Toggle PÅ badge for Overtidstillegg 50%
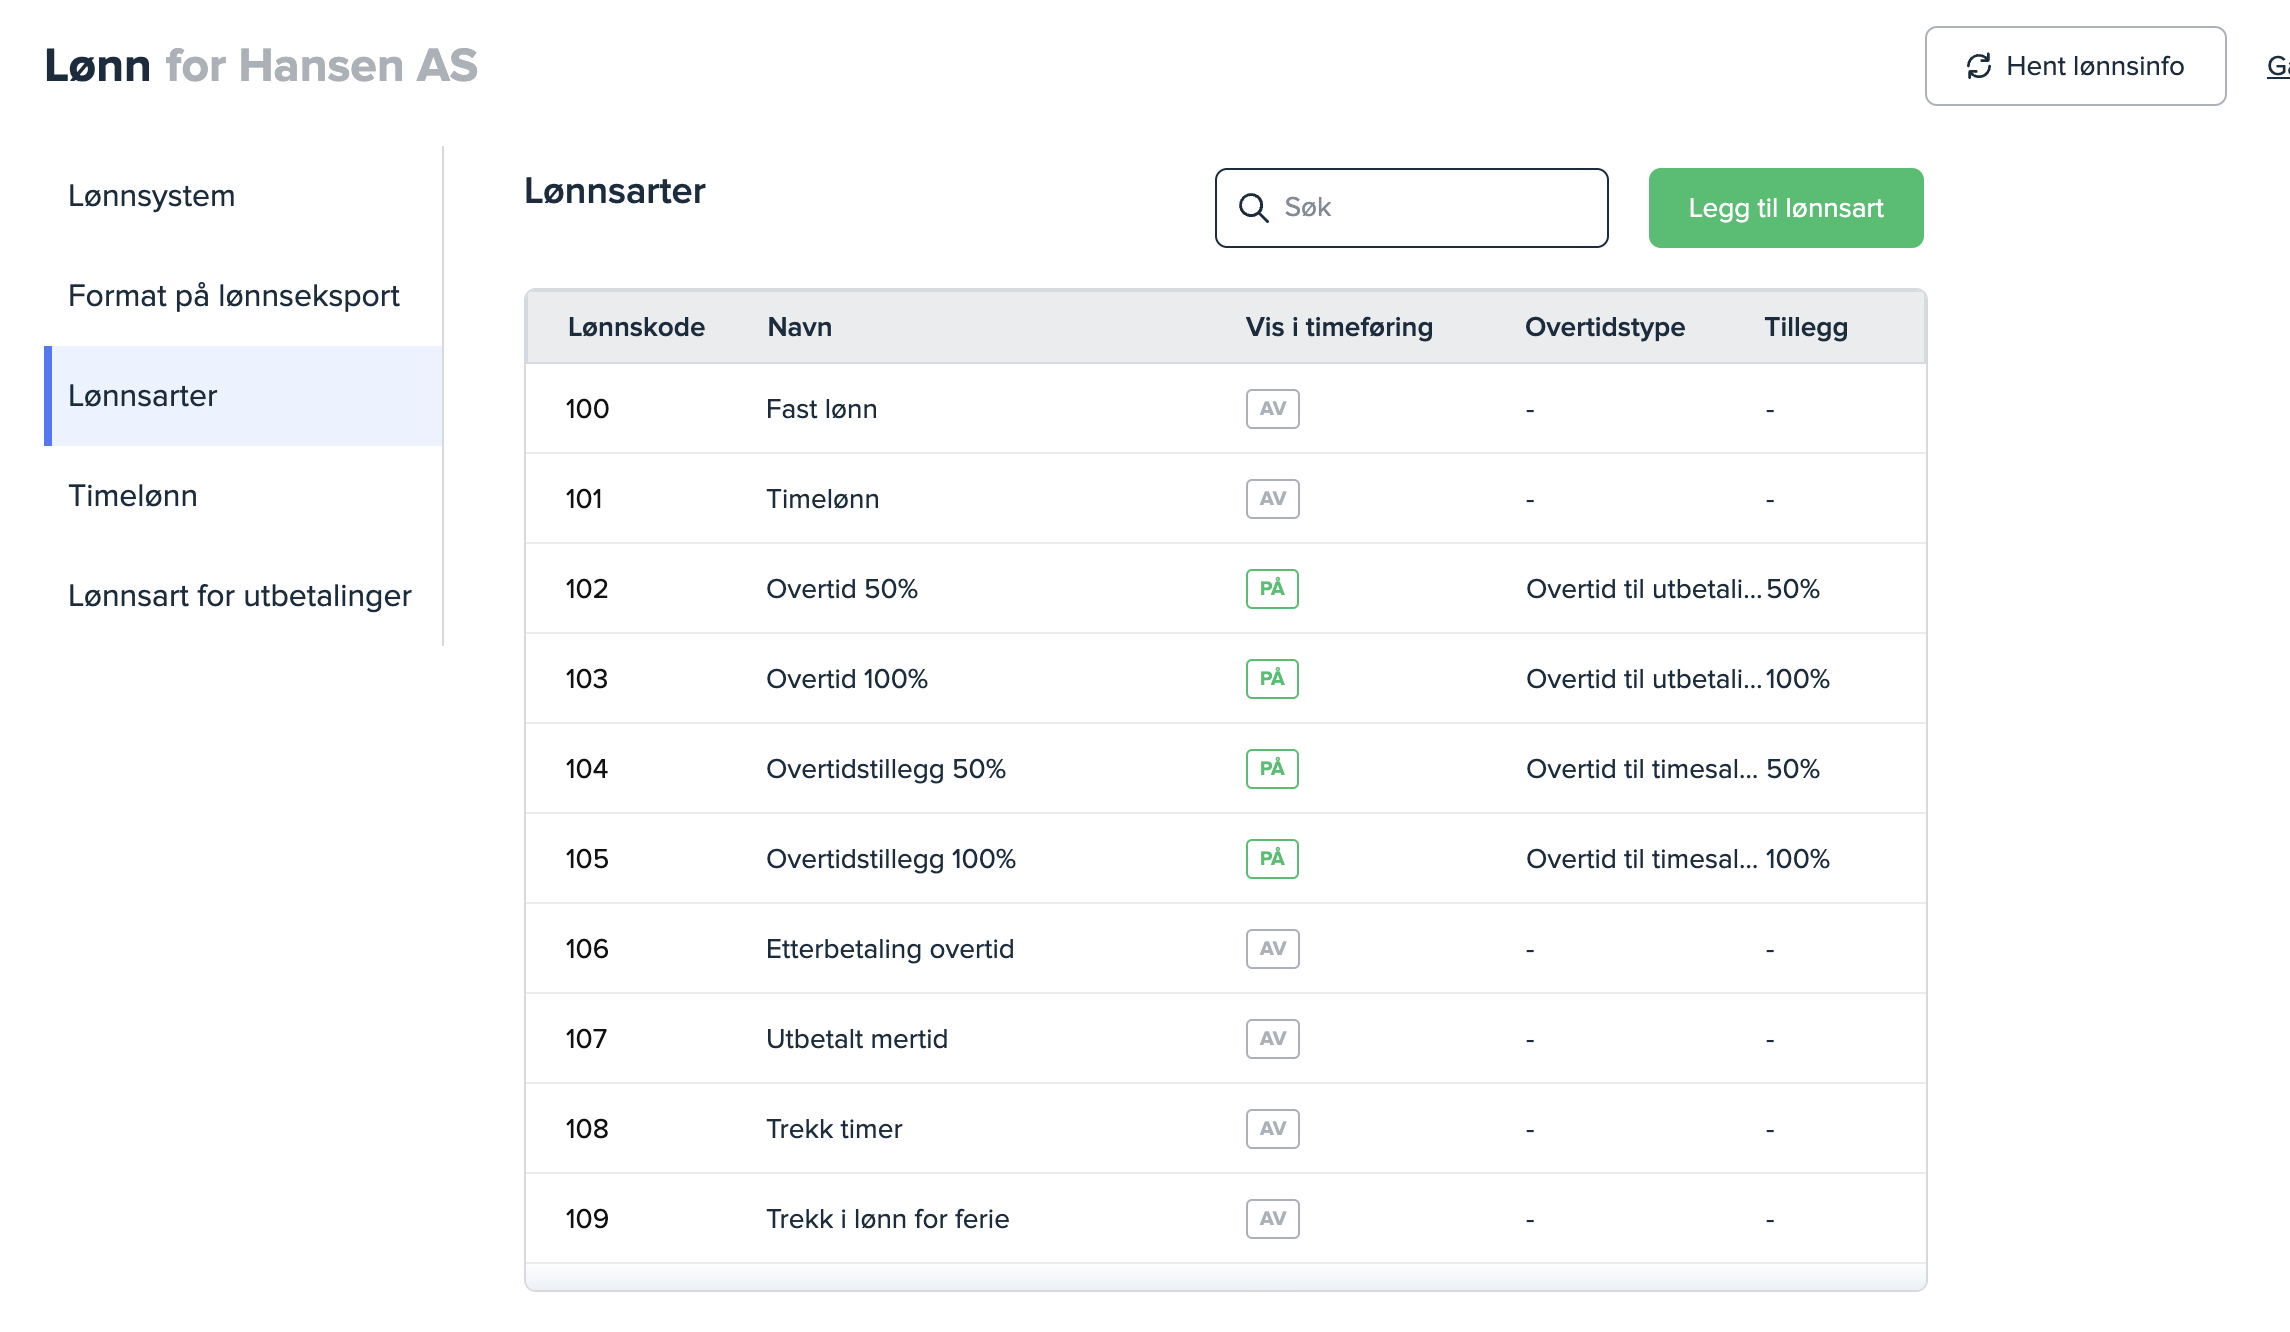The width and height of the screenshot is (2290, 1332). point(1272,769)
